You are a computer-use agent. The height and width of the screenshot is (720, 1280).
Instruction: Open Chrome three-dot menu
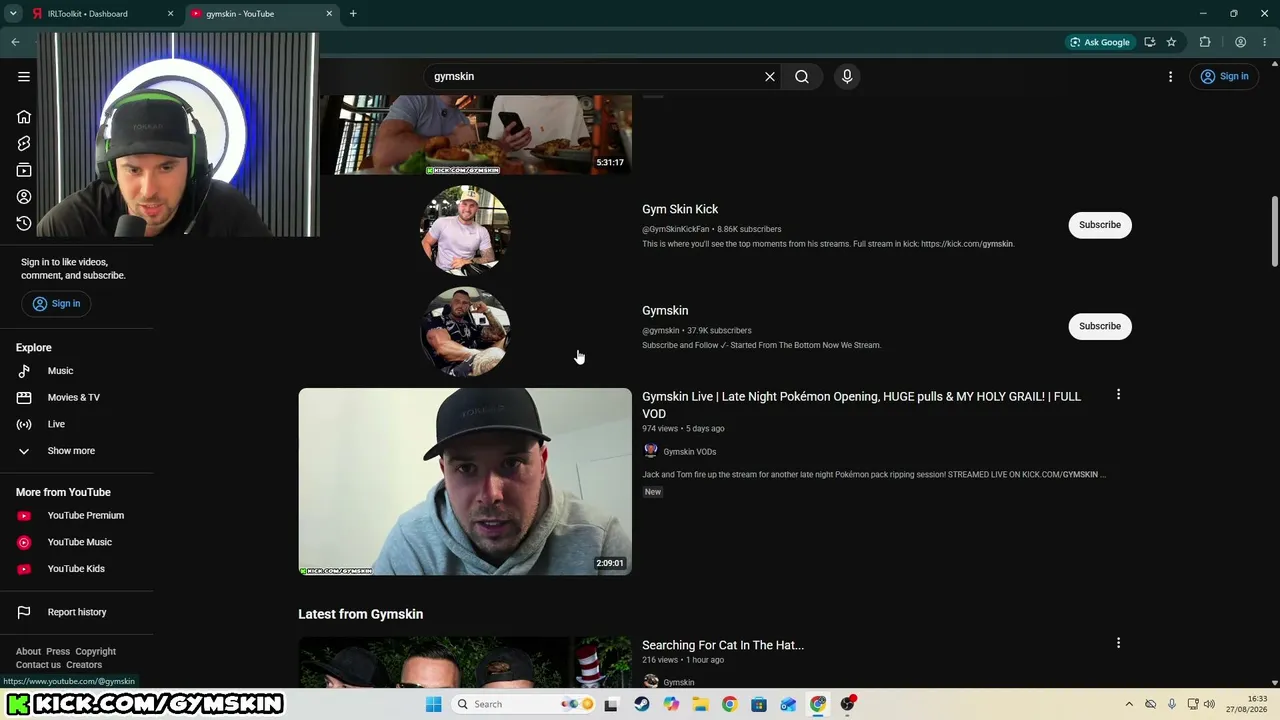click(1265, 42)
